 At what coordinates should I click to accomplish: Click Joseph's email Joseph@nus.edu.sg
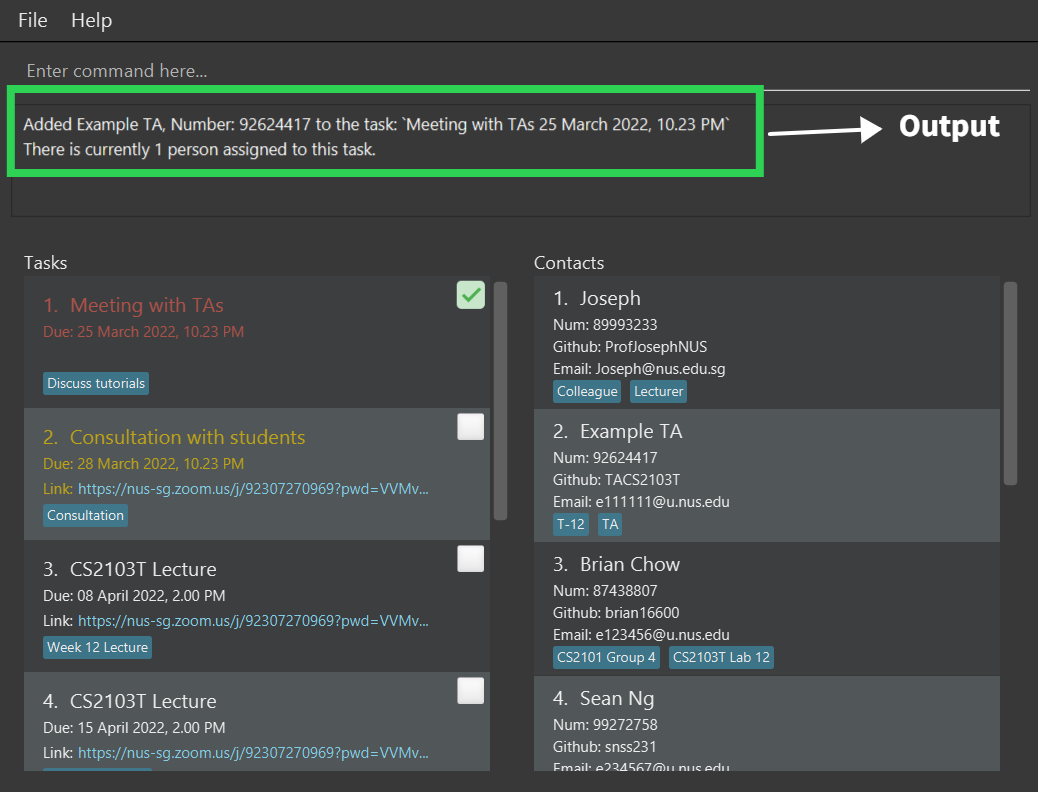coord(660,369)
